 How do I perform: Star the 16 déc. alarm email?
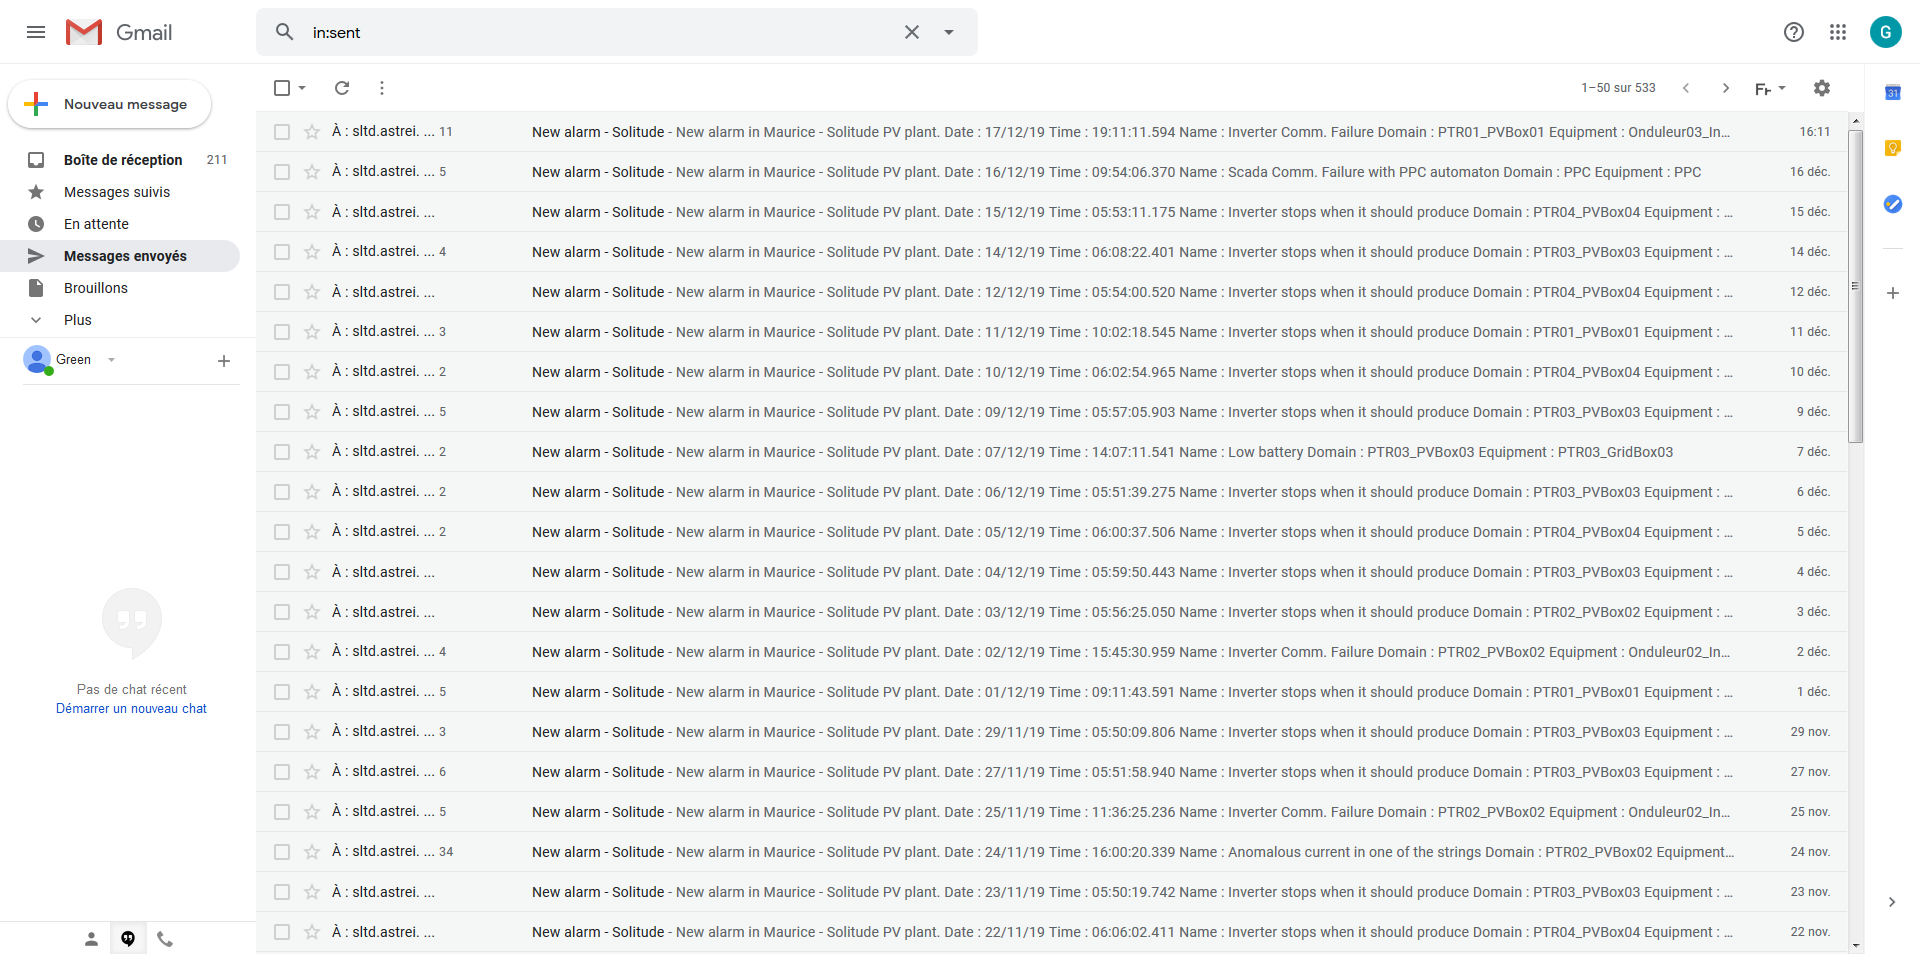[x=312, y=172]
